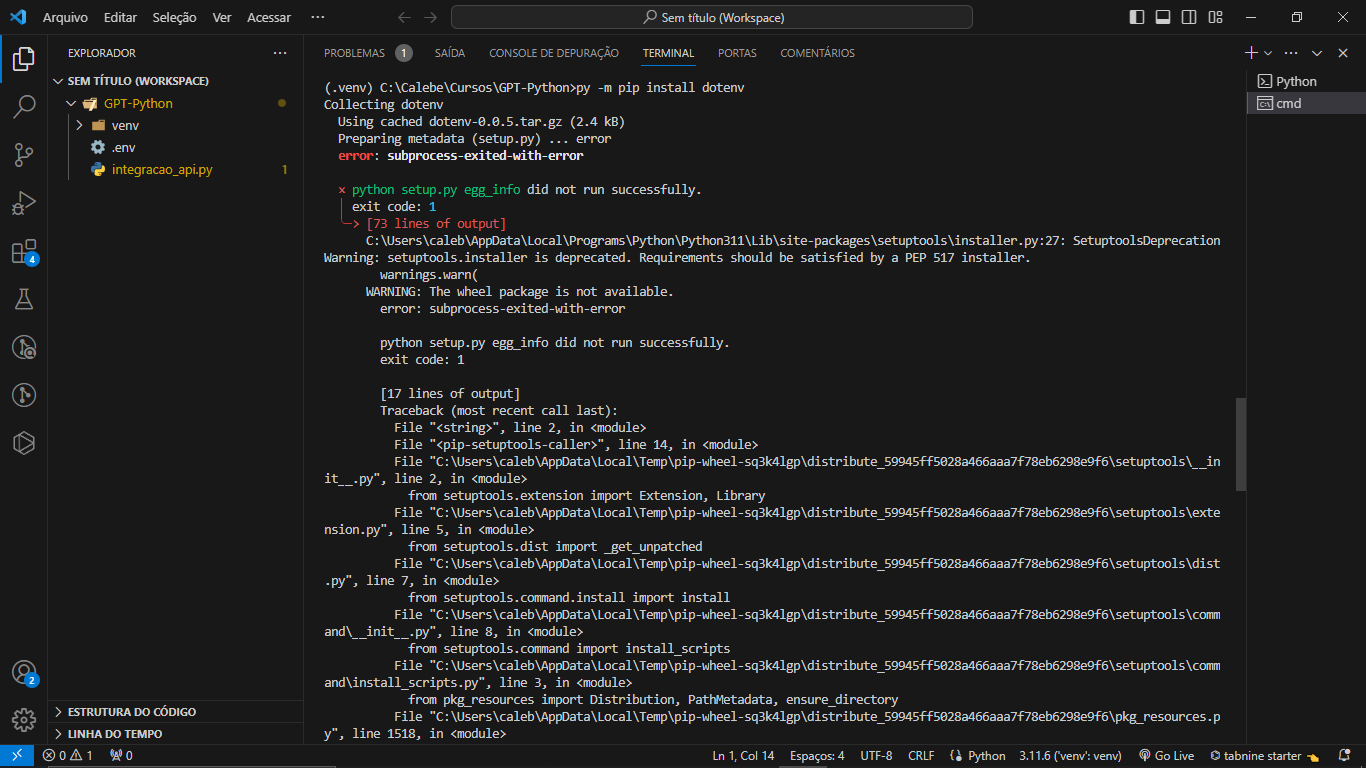
Task: Go forward with the right arrow
Action: (431, 17)
